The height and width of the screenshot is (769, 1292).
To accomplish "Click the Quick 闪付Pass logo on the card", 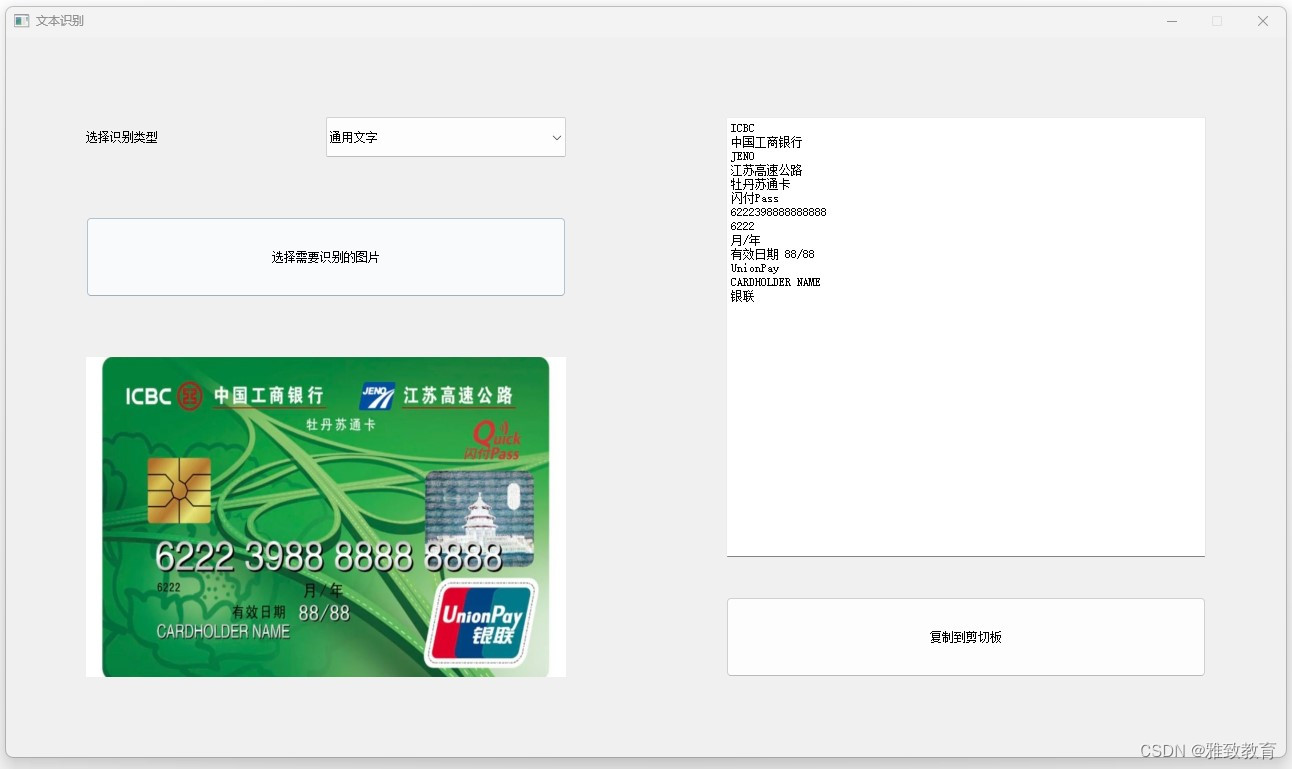I will (x=498, y=442).
